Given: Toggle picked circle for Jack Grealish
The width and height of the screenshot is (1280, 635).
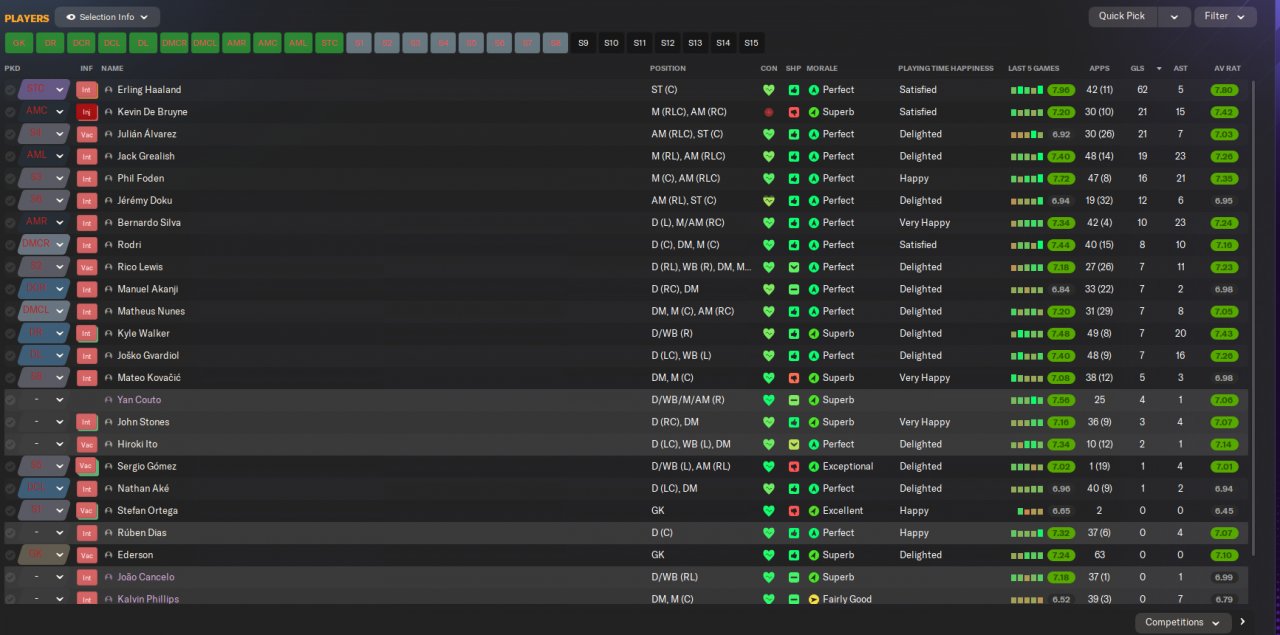Looking at the screenshot, I should 10,156.
